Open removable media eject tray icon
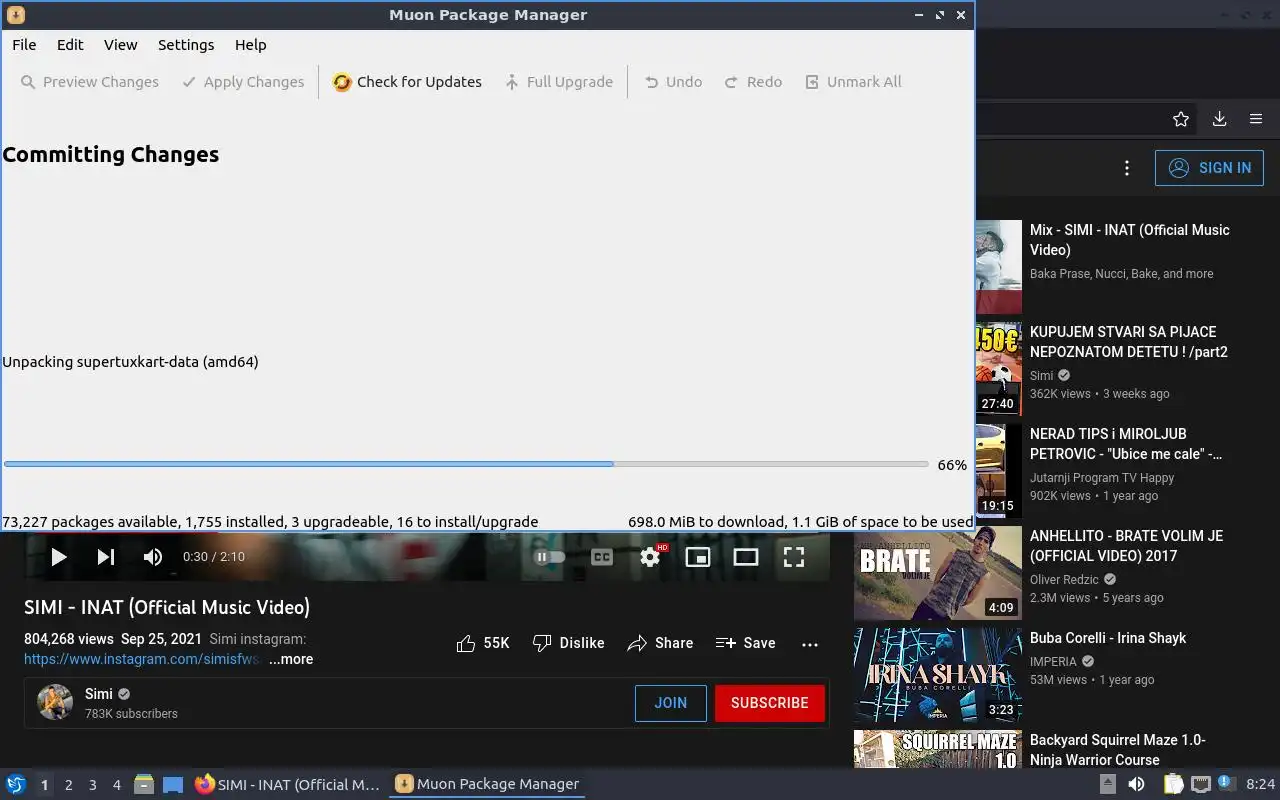 (x=1108, y=784)
